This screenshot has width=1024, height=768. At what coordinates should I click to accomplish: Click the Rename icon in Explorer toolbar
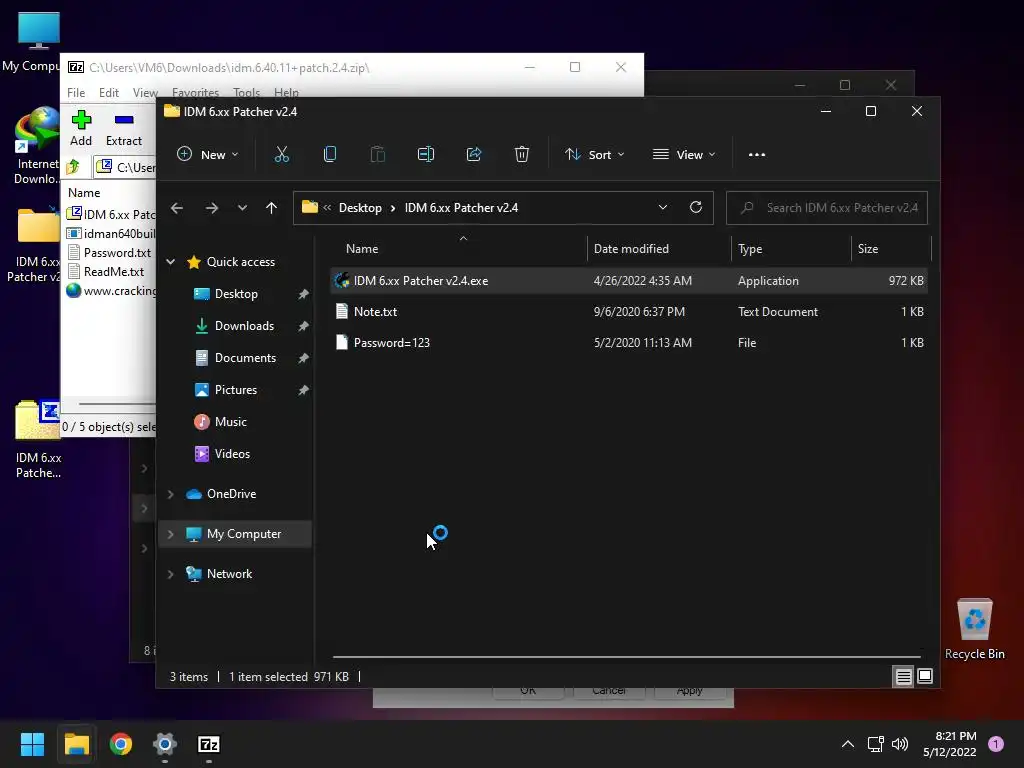426,154
